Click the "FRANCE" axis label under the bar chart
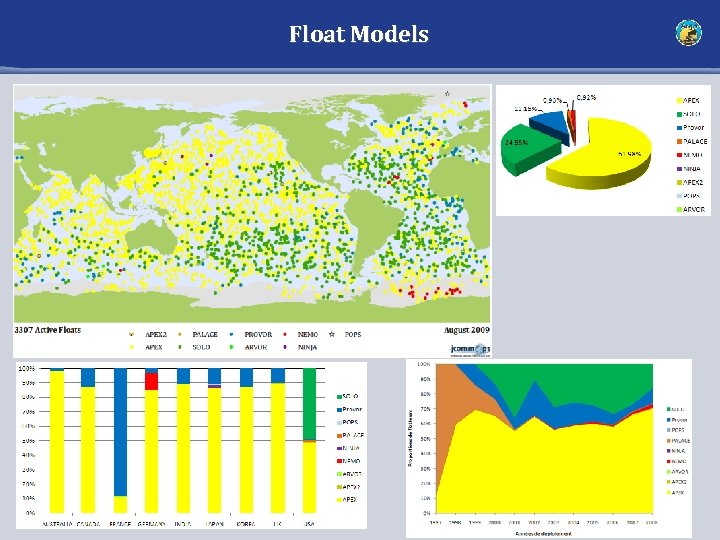Viewport: 720px width, 540px height. click(120, 524)
